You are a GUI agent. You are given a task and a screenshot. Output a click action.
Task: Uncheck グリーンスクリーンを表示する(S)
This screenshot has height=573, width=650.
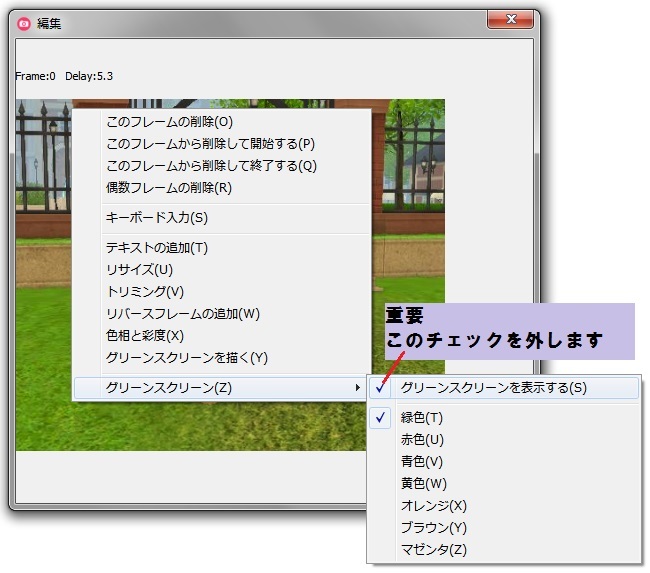tap(504, 388)
